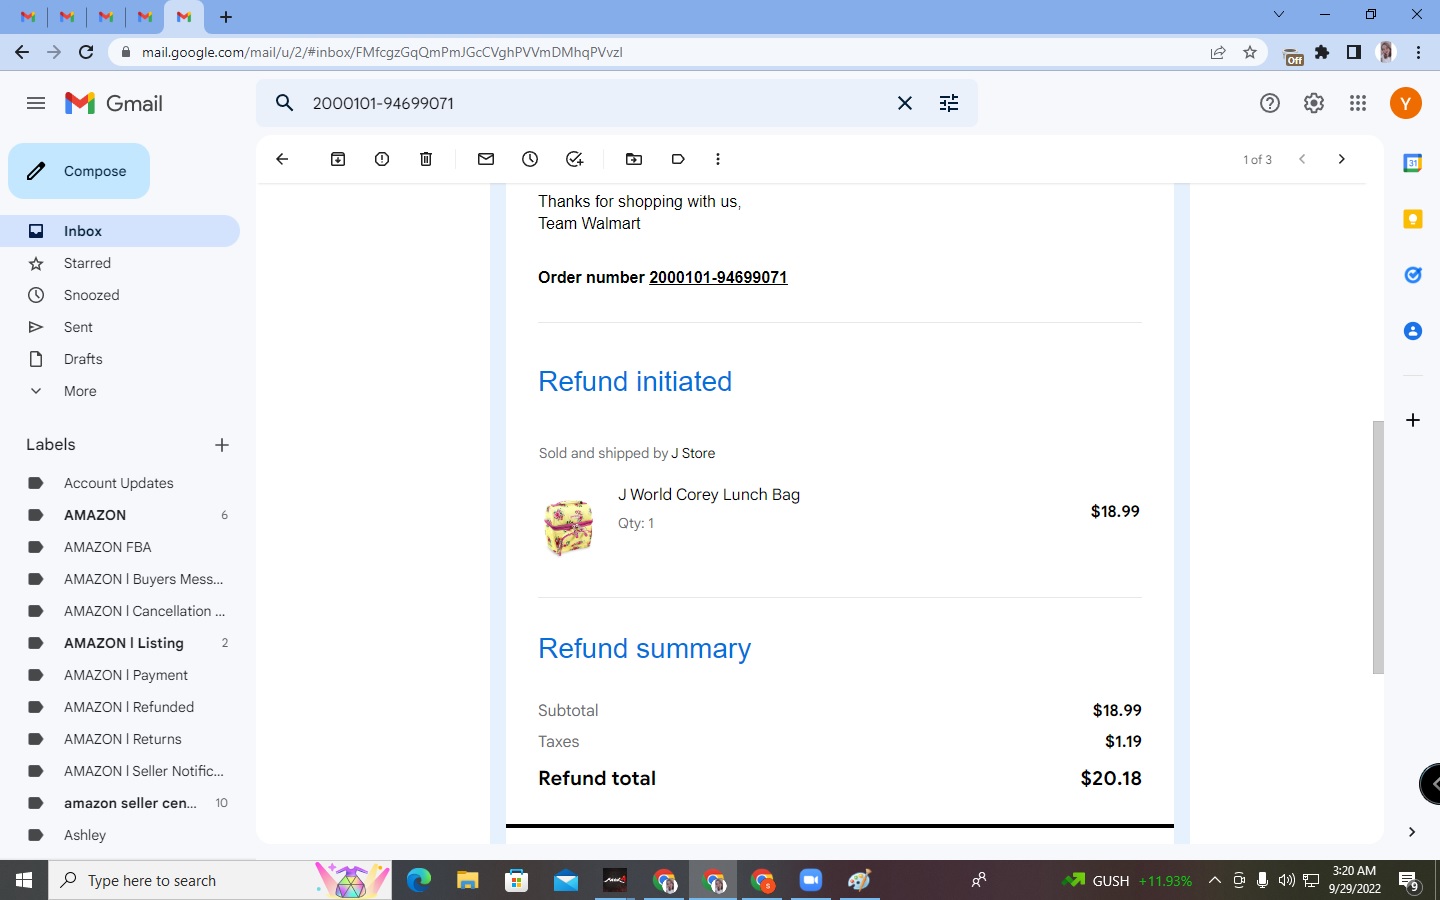1440x900 pixels.
Task: Open the Windows Start menu
Action: (x=24, y=880)
